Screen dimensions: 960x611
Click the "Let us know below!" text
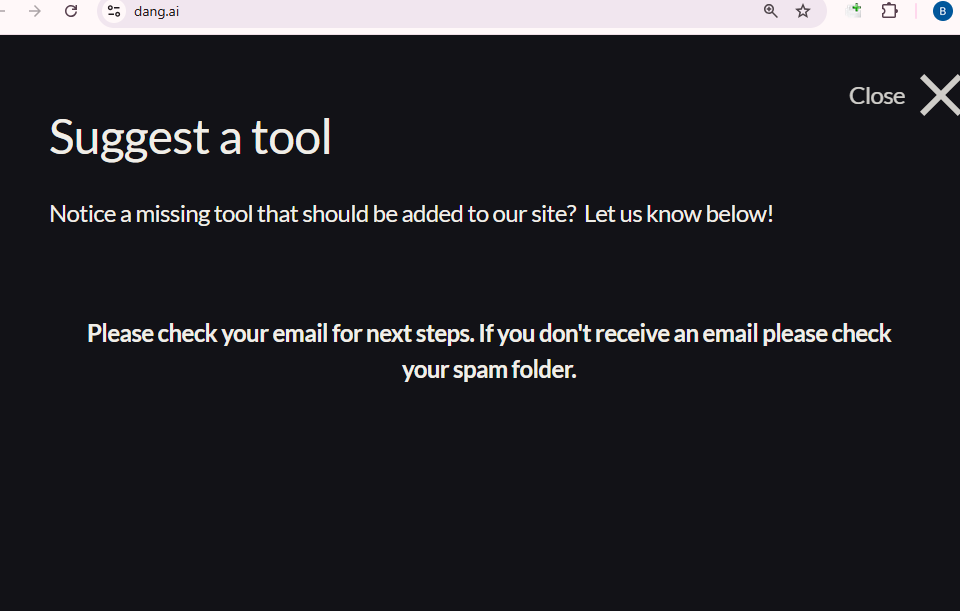point(679,214)
